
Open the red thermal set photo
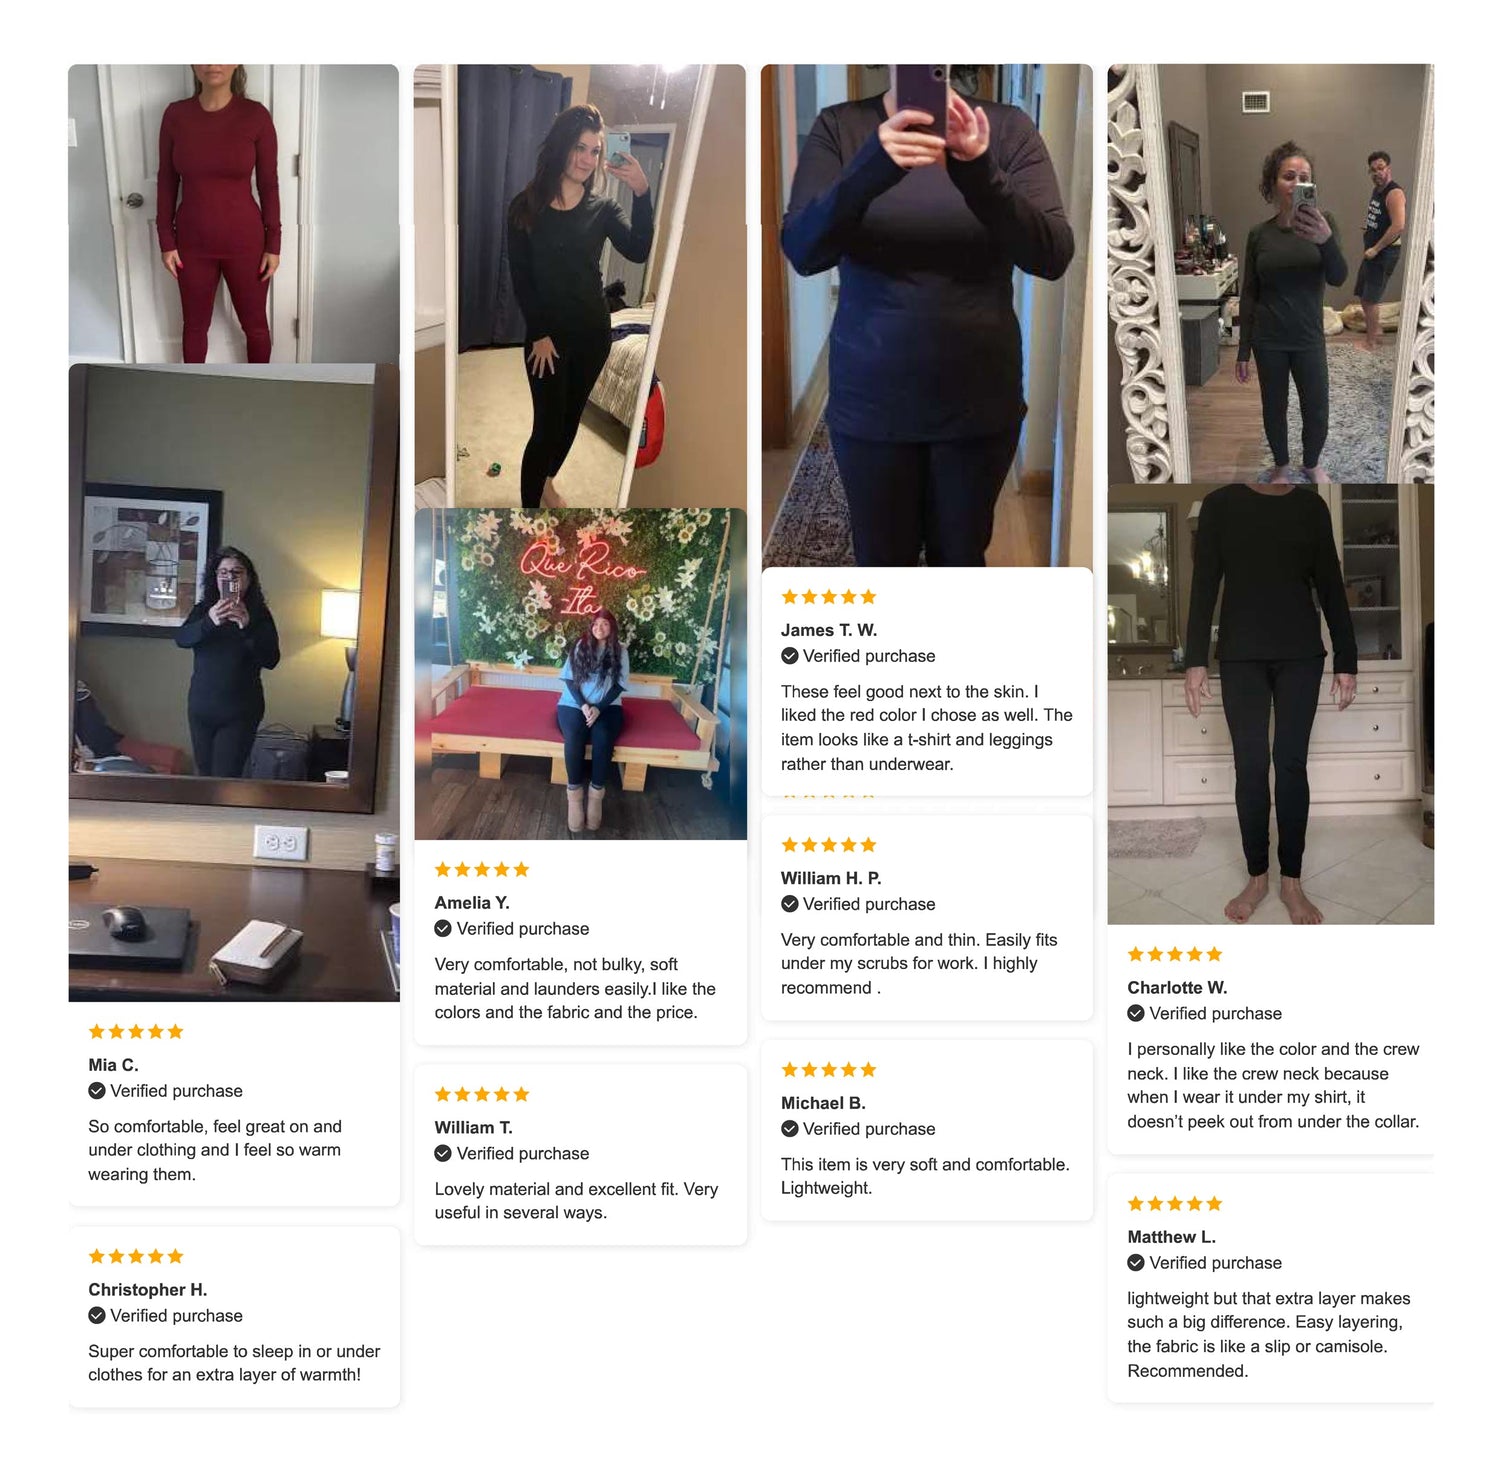pos(234,213)
